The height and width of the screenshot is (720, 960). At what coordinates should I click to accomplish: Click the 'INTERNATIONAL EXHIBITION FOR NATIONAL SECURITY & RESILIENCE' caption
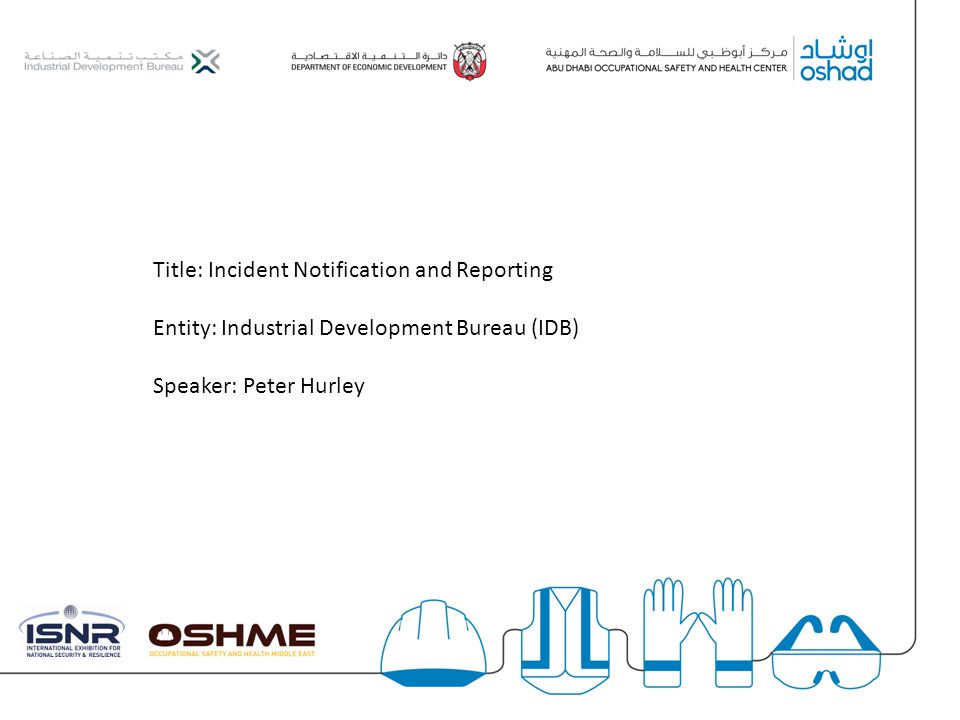(73, 651)
